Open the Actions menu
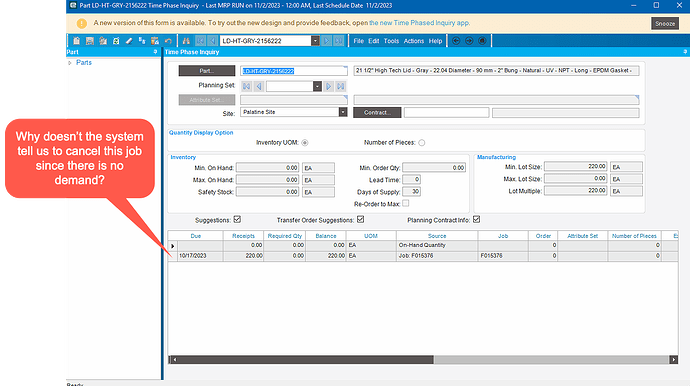Screen dimensions: 690x386 414,41
